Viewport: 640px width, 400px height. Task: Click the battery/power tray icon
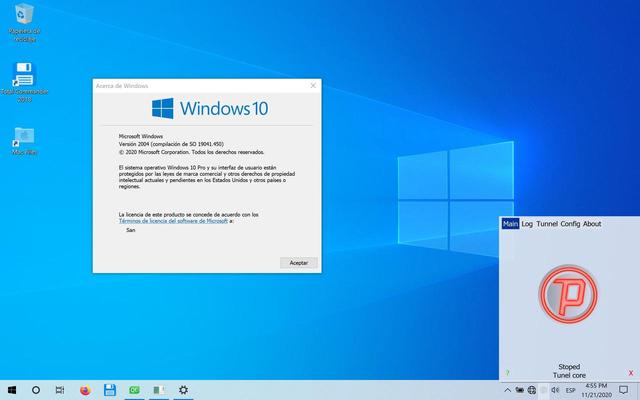tap(519, 390)
